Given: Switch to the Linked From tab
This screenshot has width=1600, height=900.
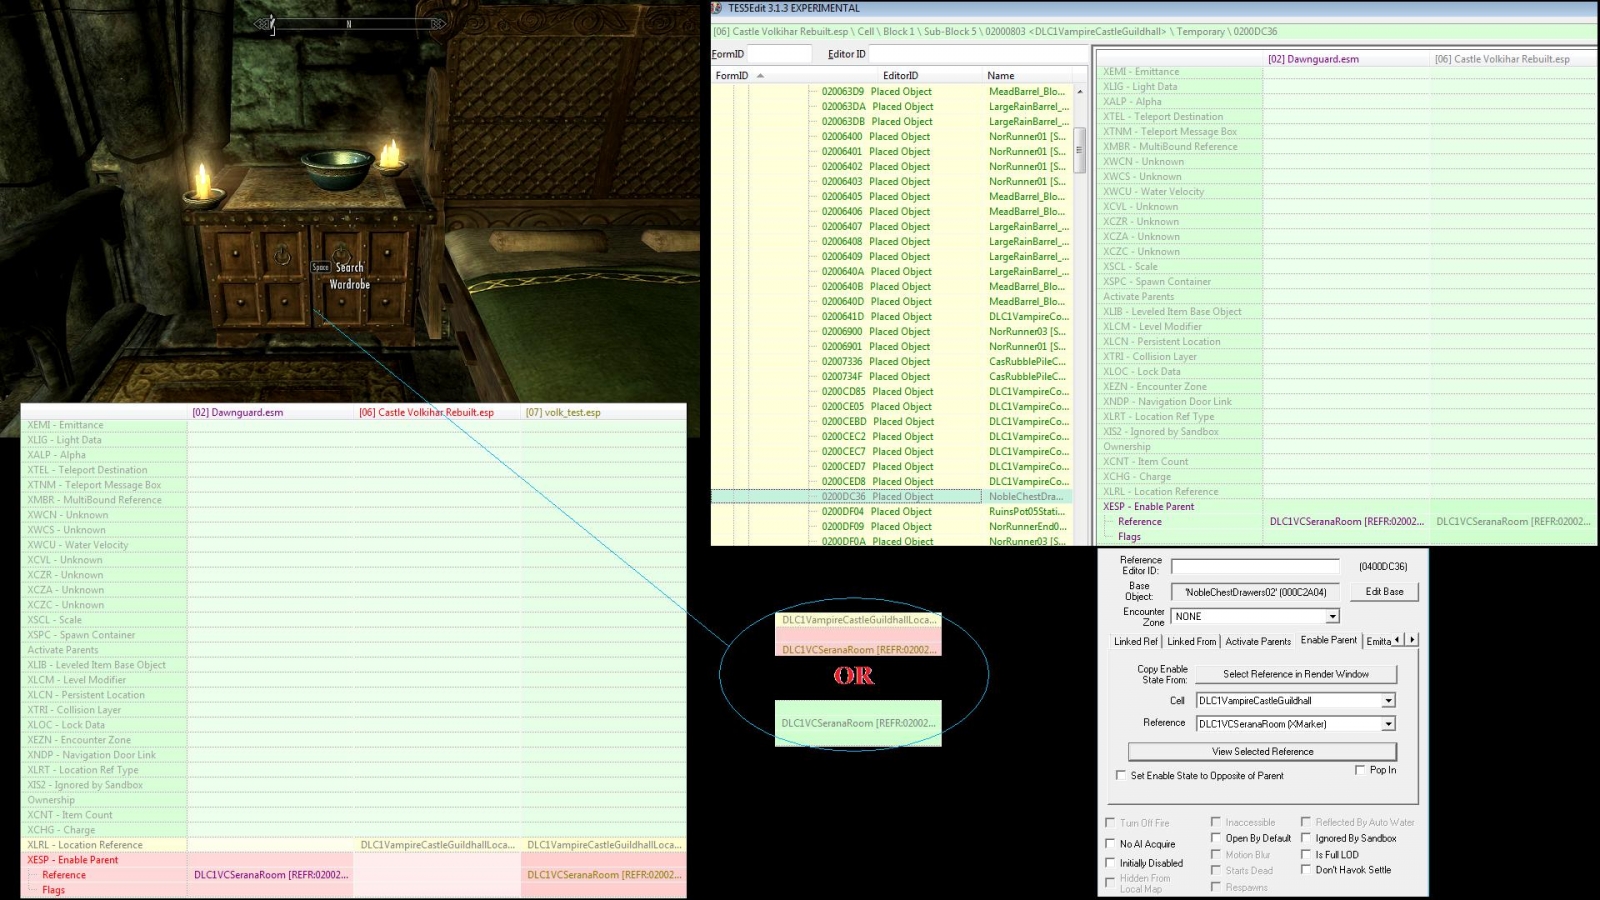Looking at the screenshot, I should click(x=1191, y=641).
